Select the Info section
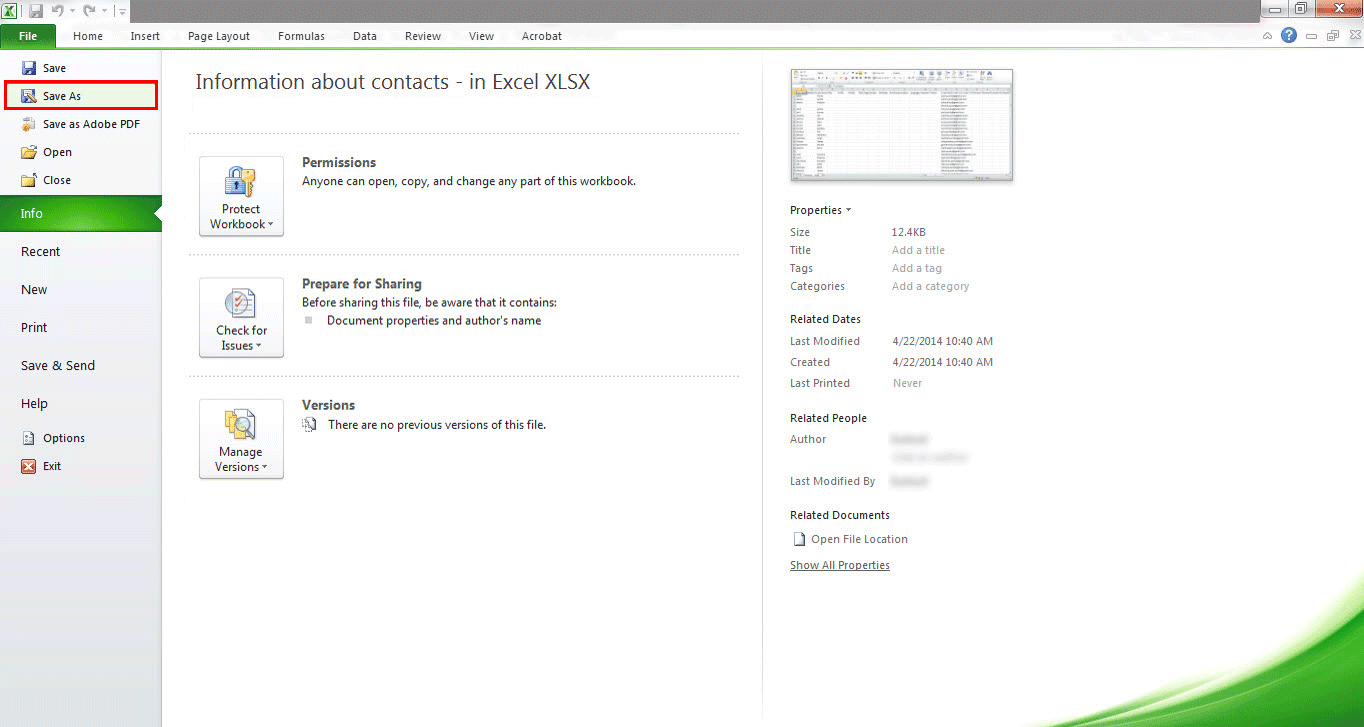 point(81,213)
